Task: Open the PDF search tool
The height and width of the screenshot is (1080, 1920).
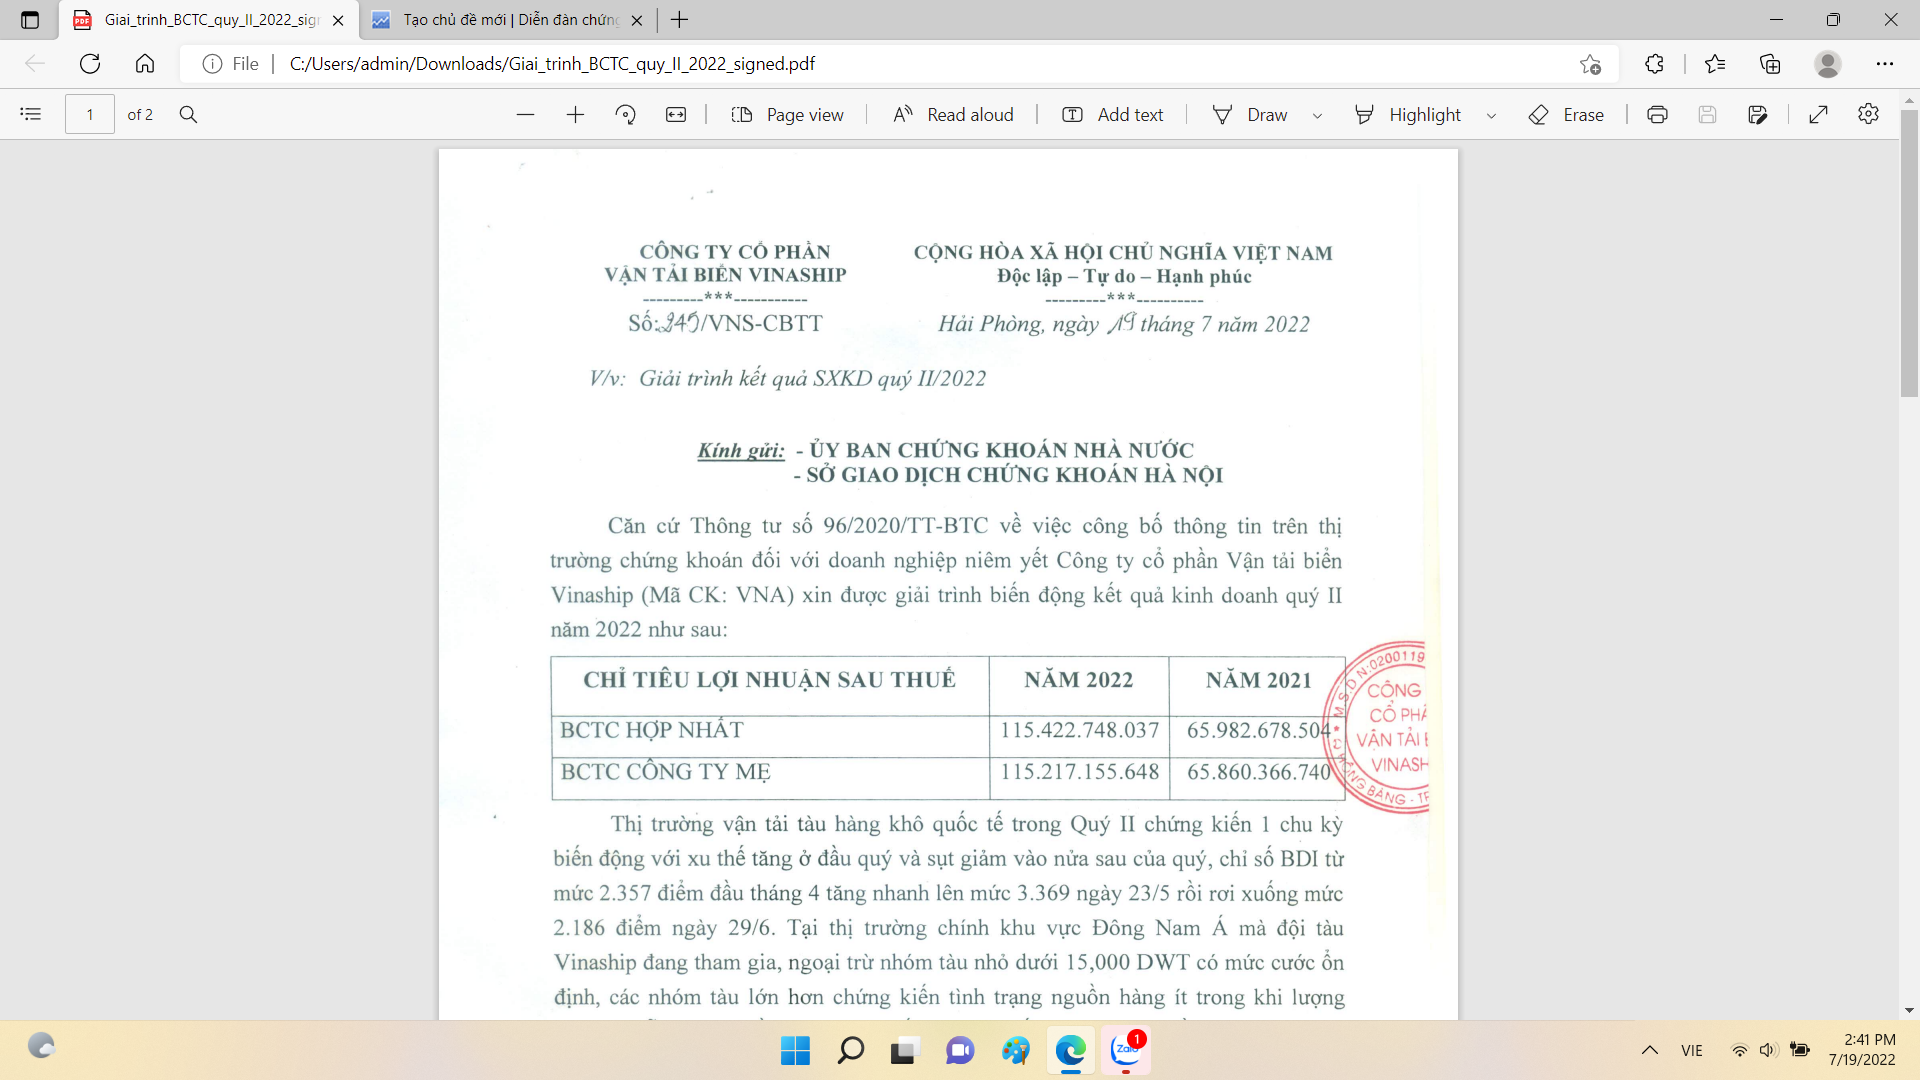Action: (188, 115)
